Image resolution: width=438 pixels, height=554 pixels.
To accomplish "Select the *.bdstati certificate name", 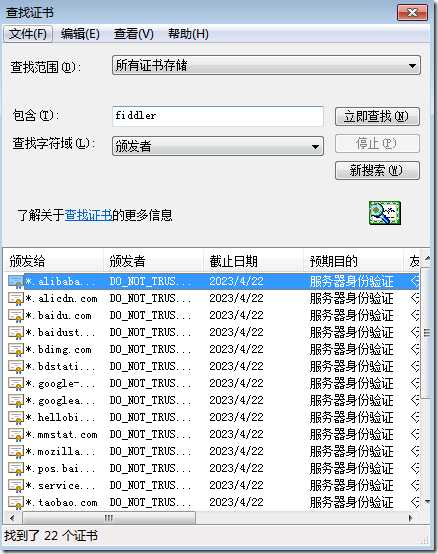I will [60, 366].
